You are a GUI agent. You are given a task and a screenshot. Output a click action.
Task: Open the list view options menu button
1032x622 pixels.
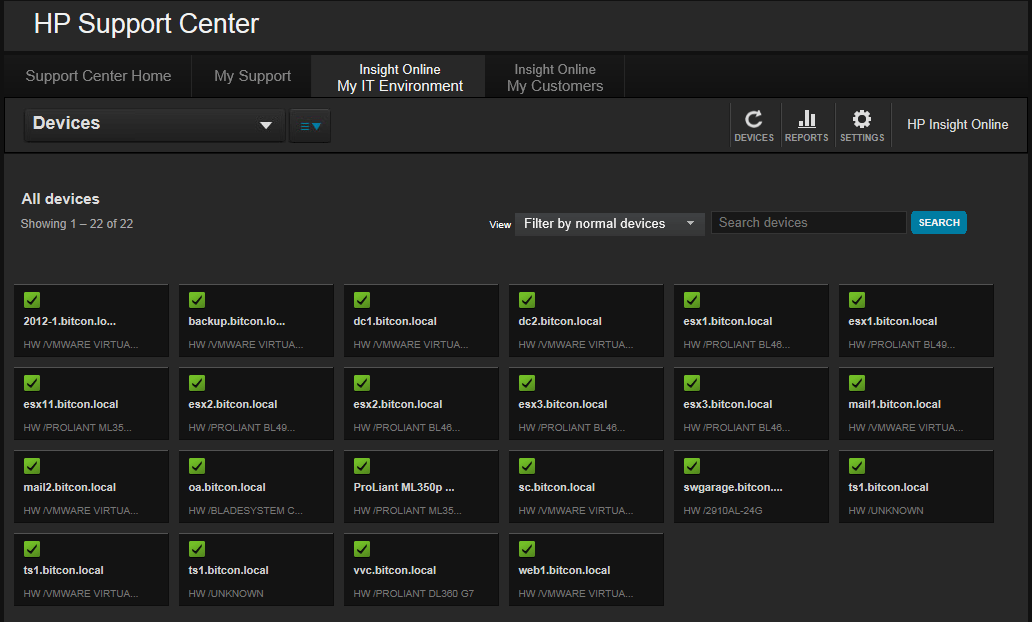point(310,126)
